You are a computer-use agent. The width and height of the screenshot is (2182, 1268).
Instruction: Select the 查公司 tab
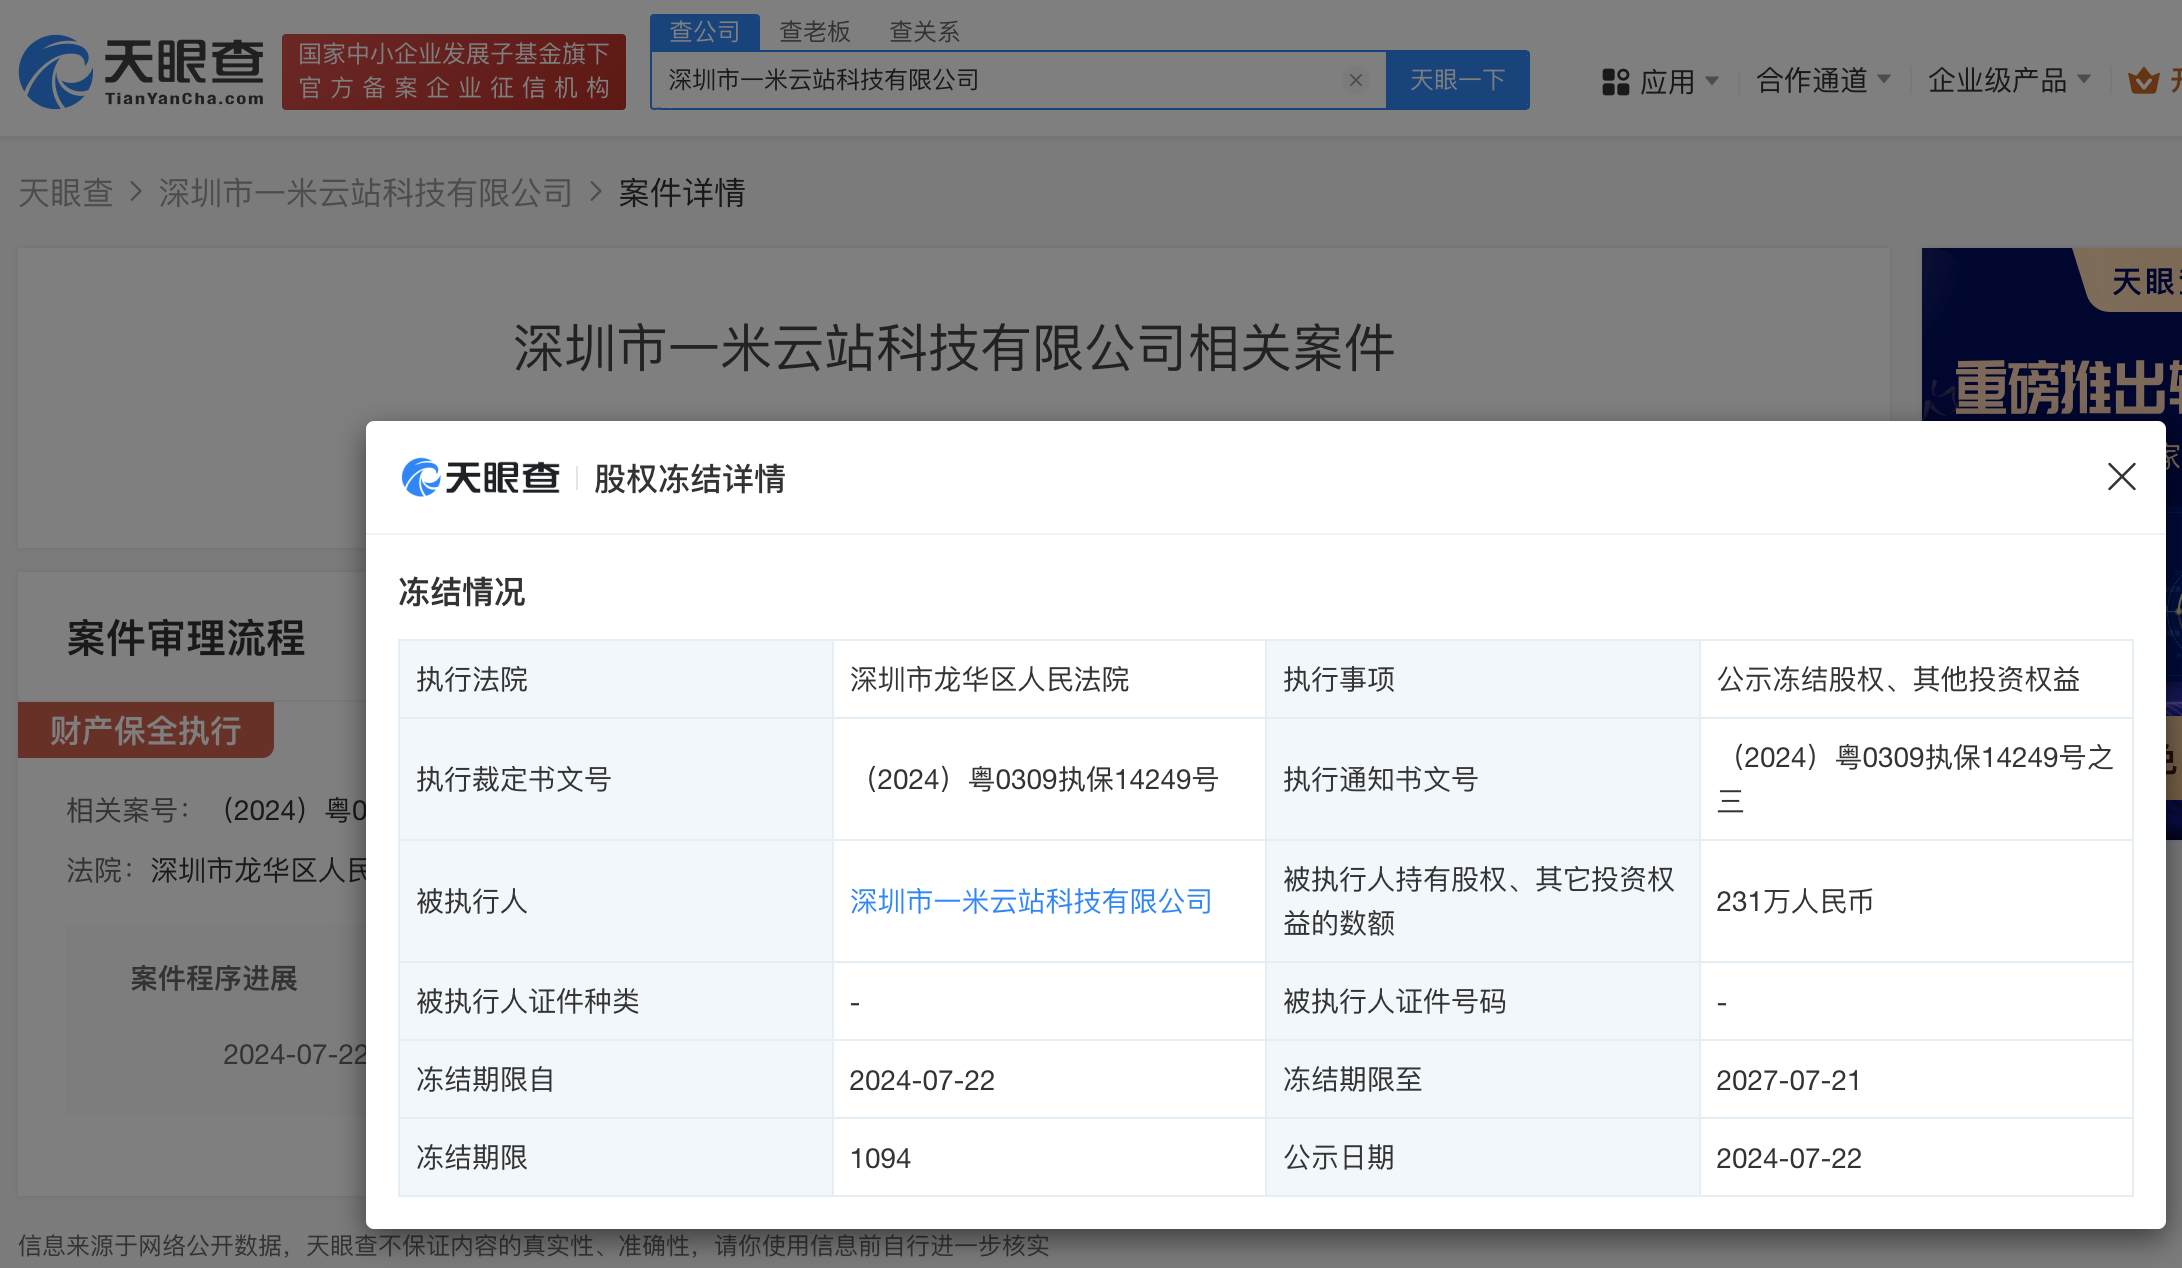704,32
